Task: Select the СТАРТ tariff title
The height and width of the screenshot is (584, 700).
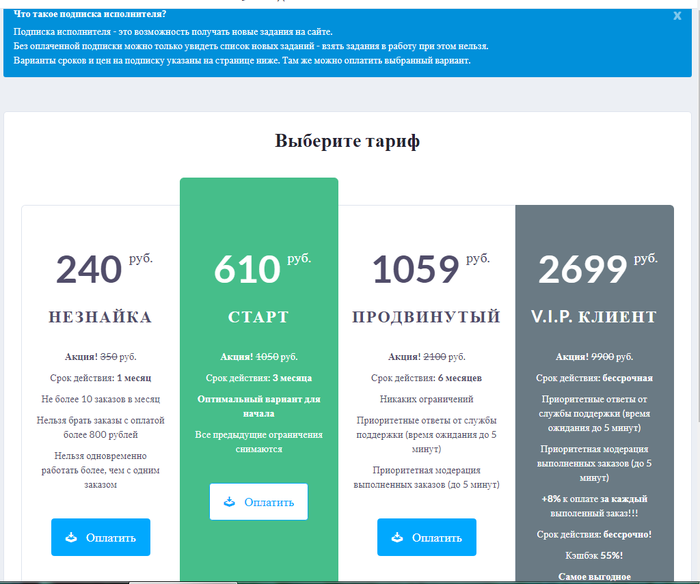Action: pyautogui.click(x=258, y=317)
